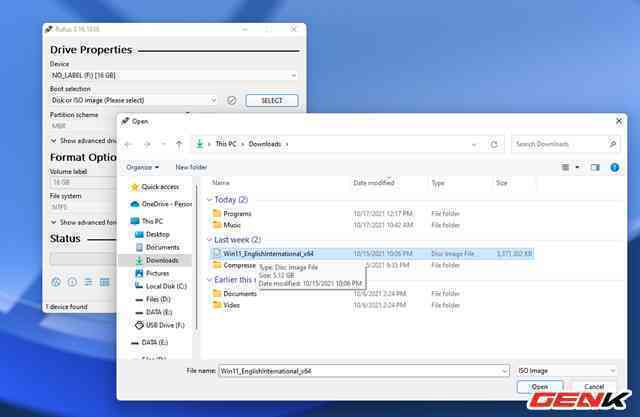The height and width of the screenshot is (417, 640).
Task: Open address bar history dropdown
Action: (474, 144)
